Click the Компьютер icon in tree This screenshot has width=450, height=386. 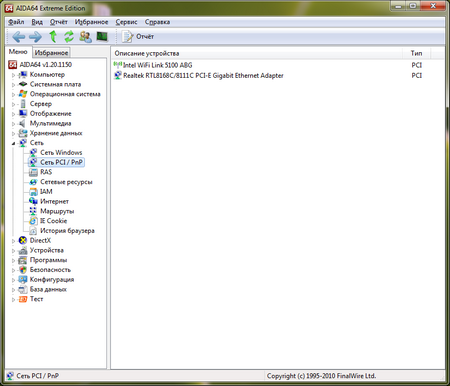click(23, 74)
